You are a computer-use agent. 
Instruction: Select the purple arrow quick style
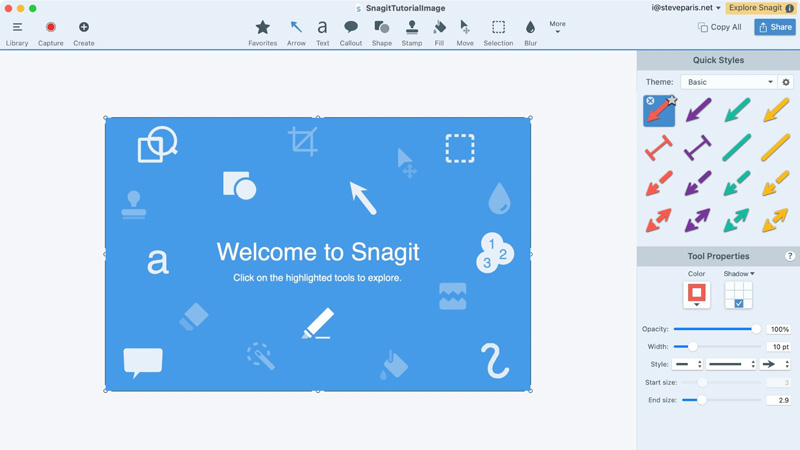(x=698, y=110)
